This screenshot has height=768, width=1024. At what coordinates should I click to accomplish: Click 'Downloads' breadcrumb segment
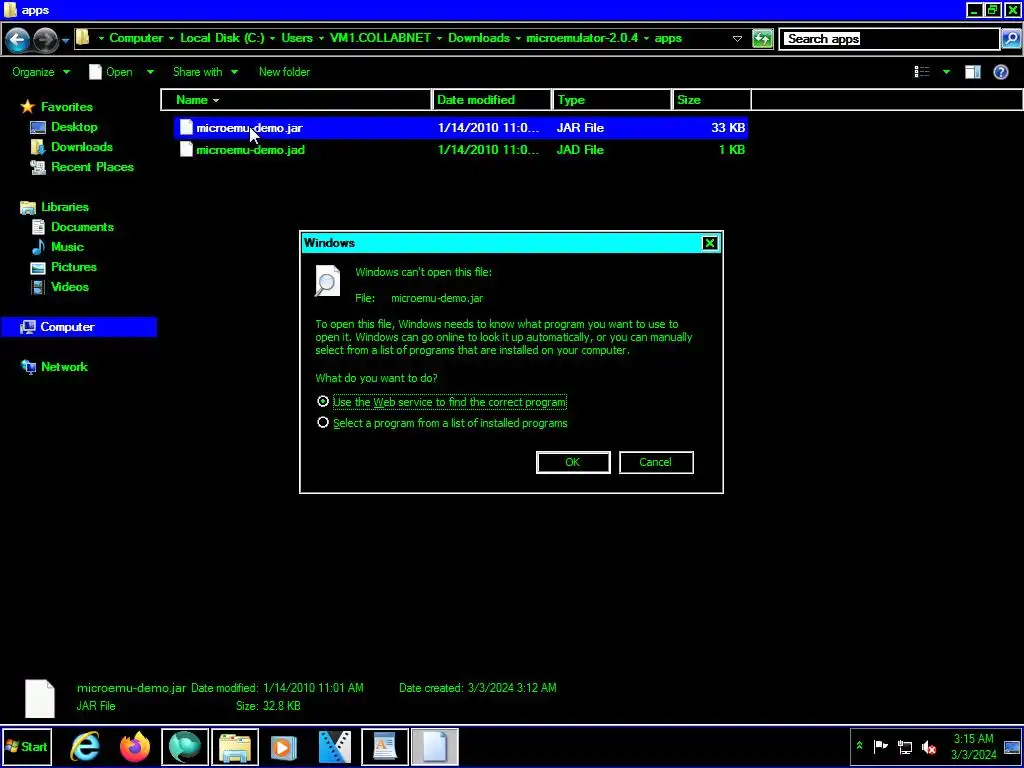click(479, 38)
